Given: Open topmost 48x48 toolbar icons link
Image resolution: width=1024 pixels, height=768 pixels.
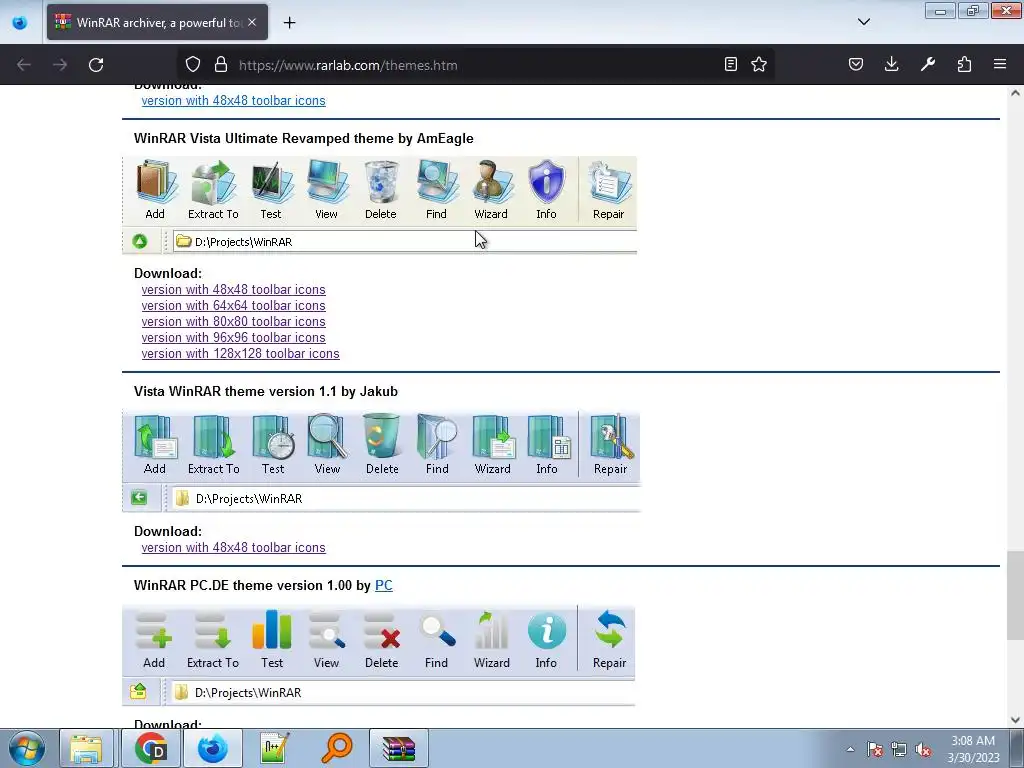Looking at the screenshot, I should pyautogui.click(x=233, y=101).
